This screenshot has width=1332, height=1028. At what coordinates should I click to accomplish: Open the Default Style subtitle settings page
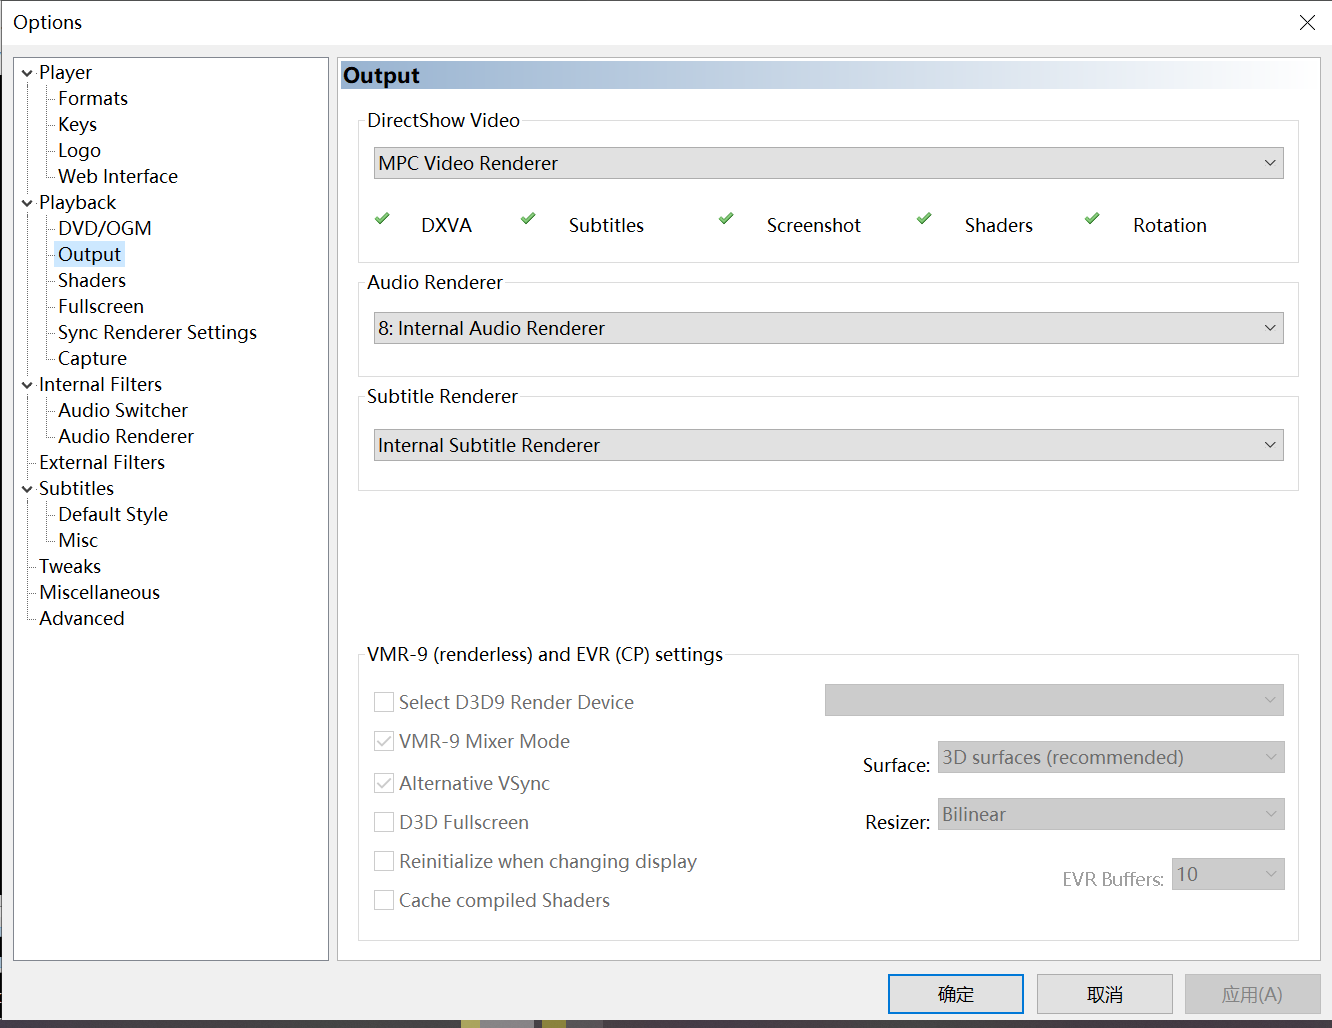point(111,514)
